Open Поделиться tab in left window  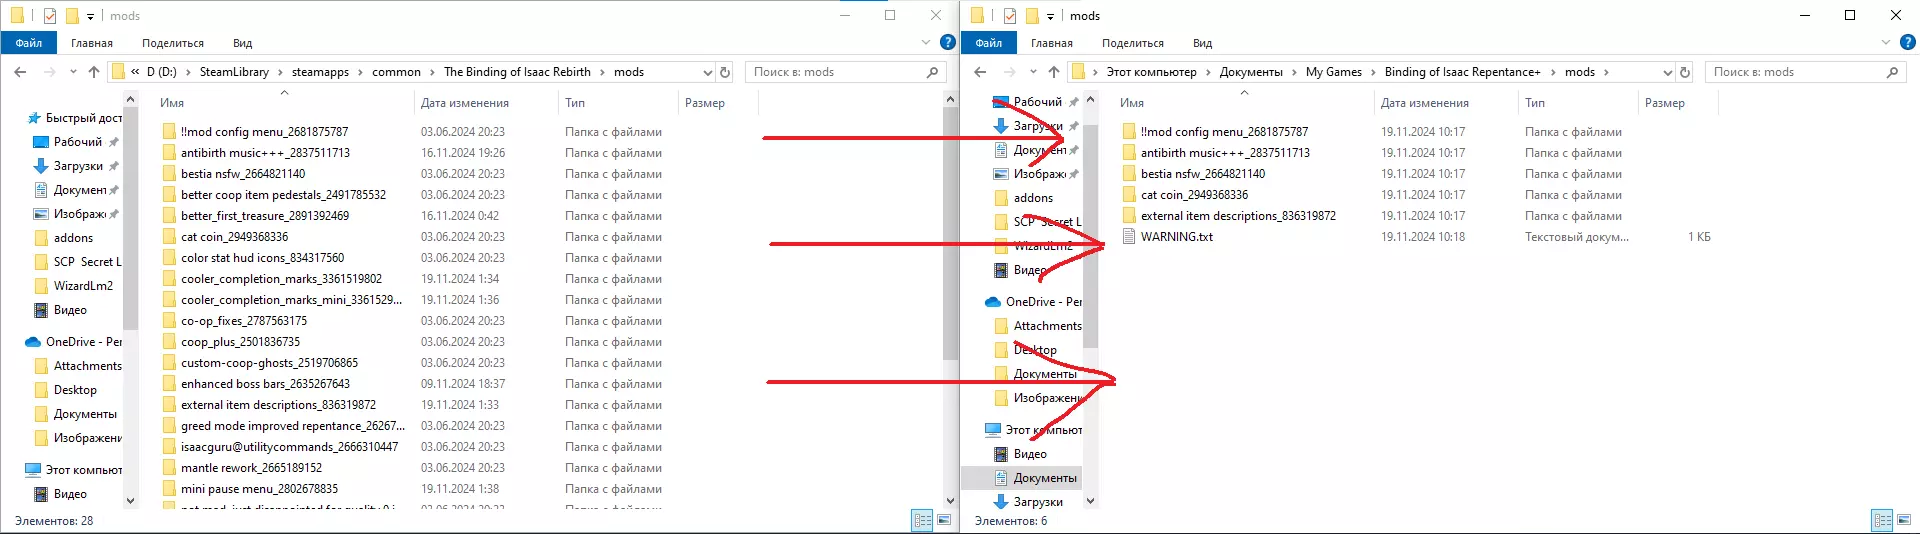173,43
